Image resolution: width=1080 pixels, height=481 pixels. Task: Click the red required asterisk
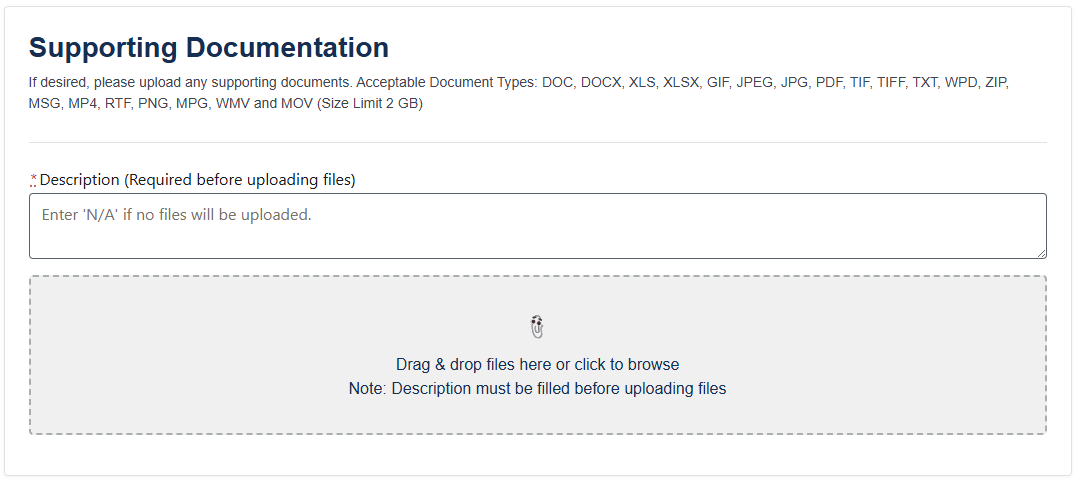point(34,180)
